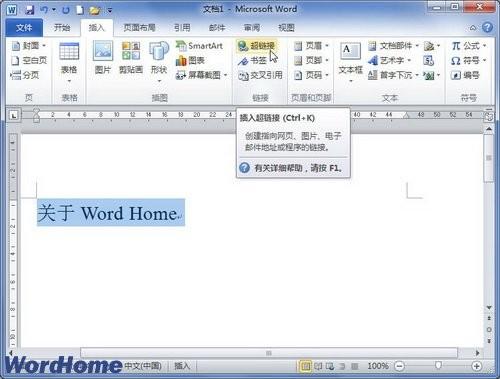This screenshot has width=500, height=379.
Task: Insert a 编号 (Number)
Action: point(465,75)
